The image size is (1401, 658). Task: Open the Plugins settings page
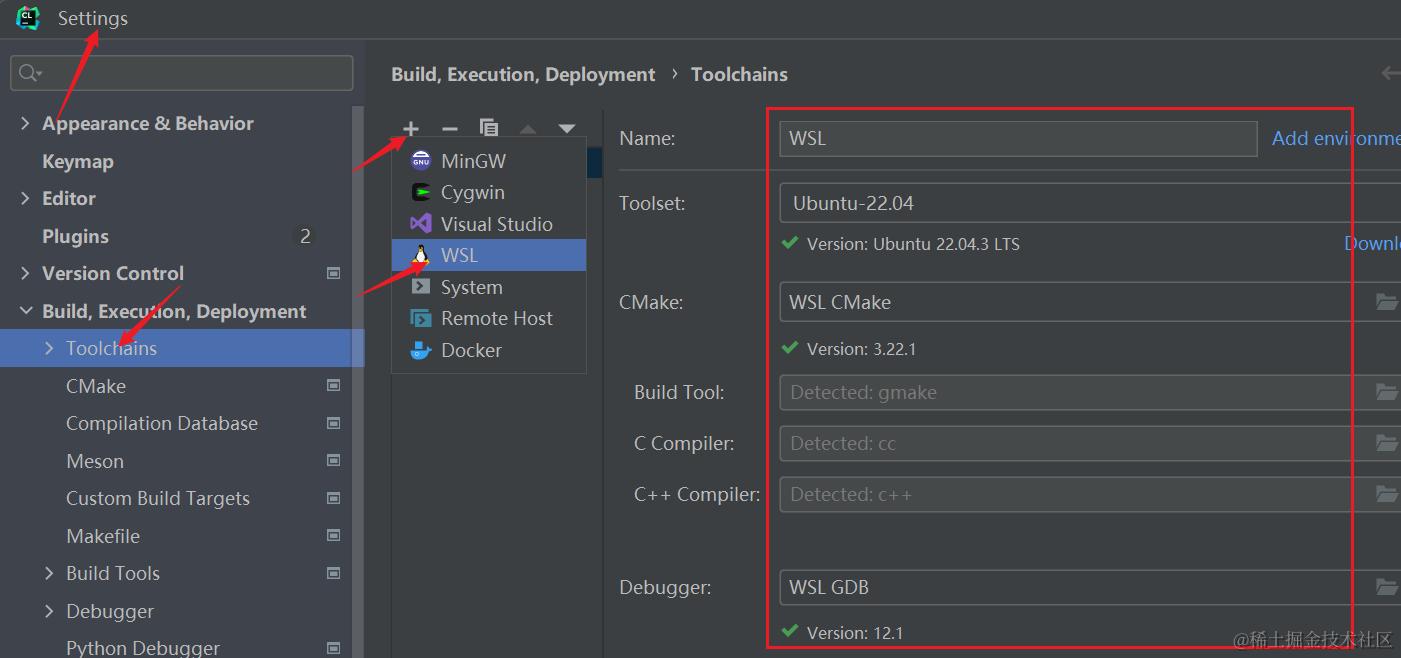(75, 237)
